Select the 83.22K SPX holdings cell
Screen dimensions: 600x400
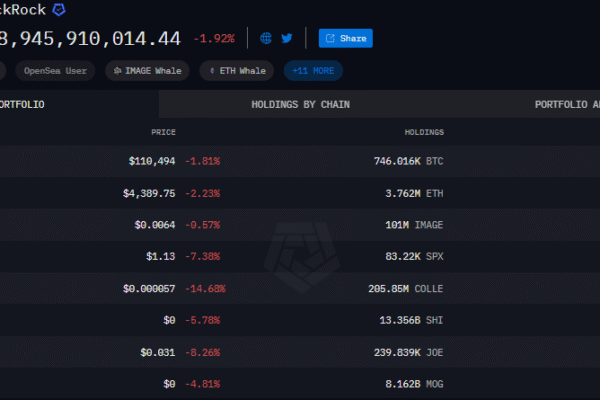click(x=414, y=256)
